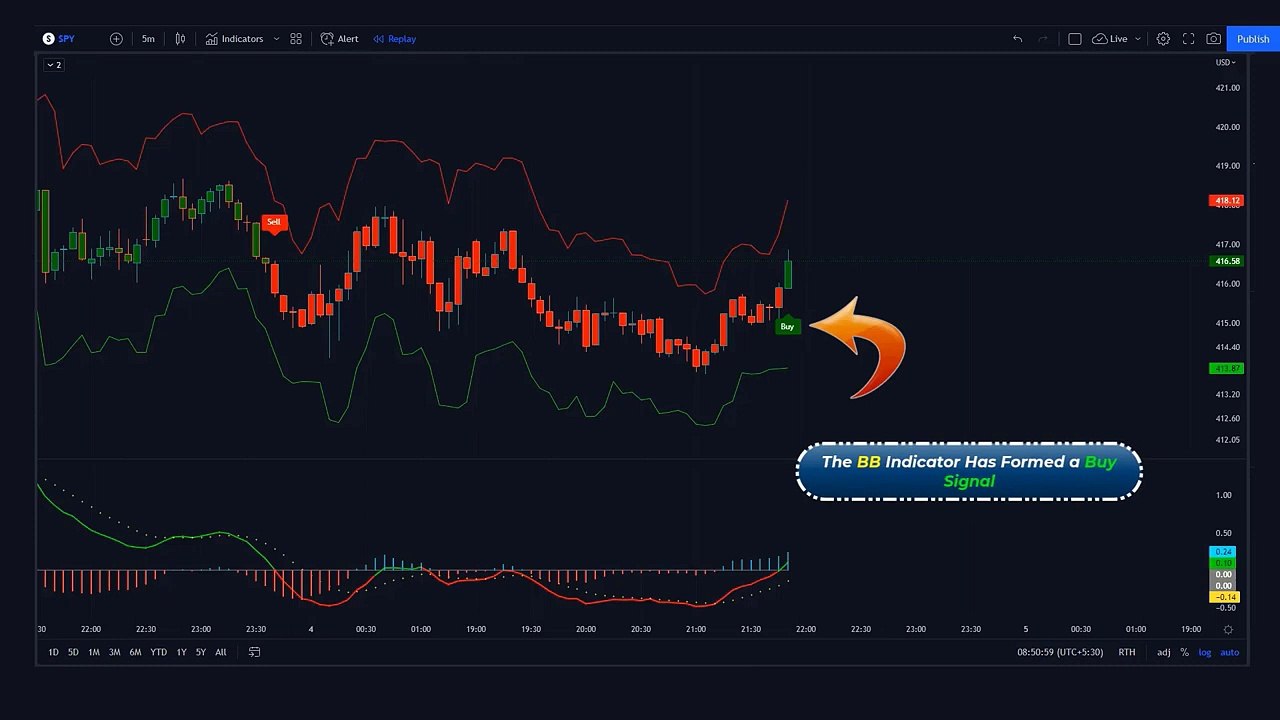Toggle percent scale

pos(1185,652)
